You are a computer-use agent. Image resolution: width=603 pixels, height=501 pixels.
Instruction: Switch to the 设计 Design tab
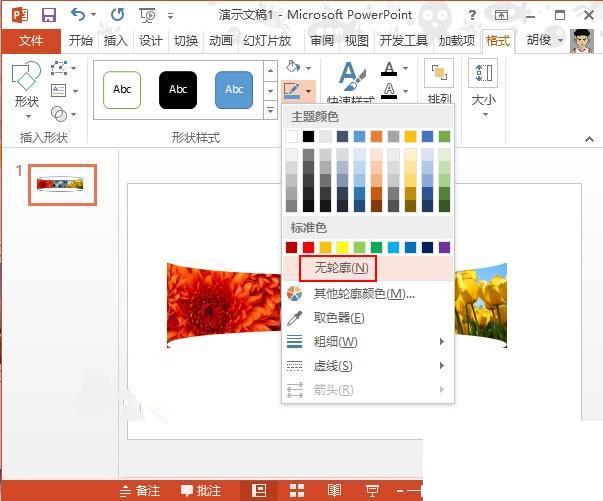tap(150, 40)
